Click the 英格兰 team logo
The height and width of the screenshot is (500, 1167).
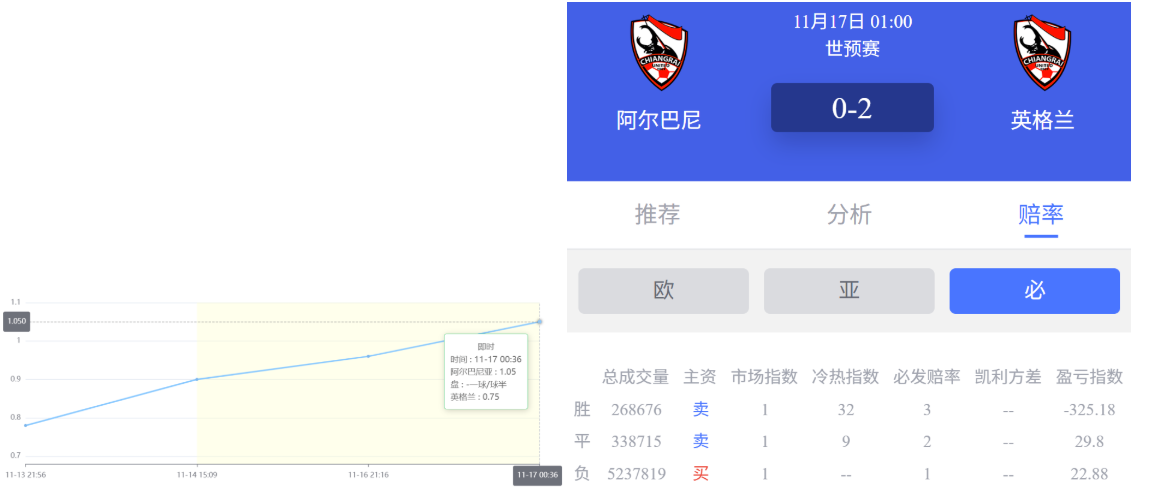tap(1042, 53)
